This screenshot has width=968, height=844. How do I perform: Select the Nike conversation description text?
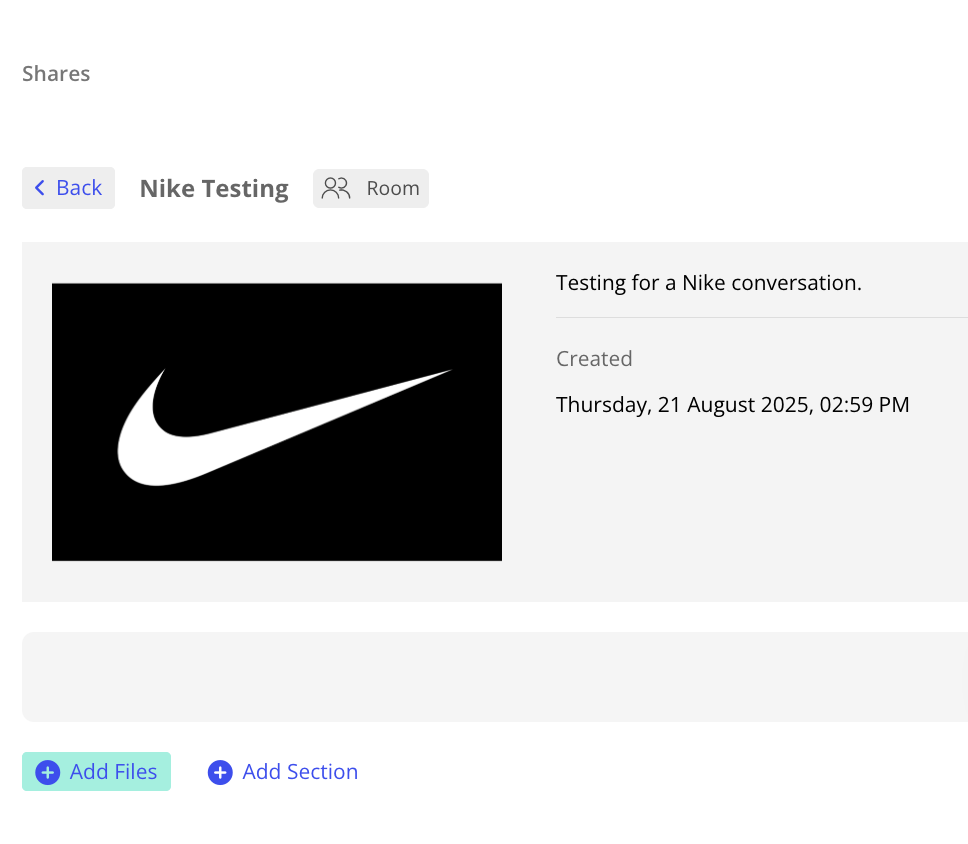[x=708, y=282]
